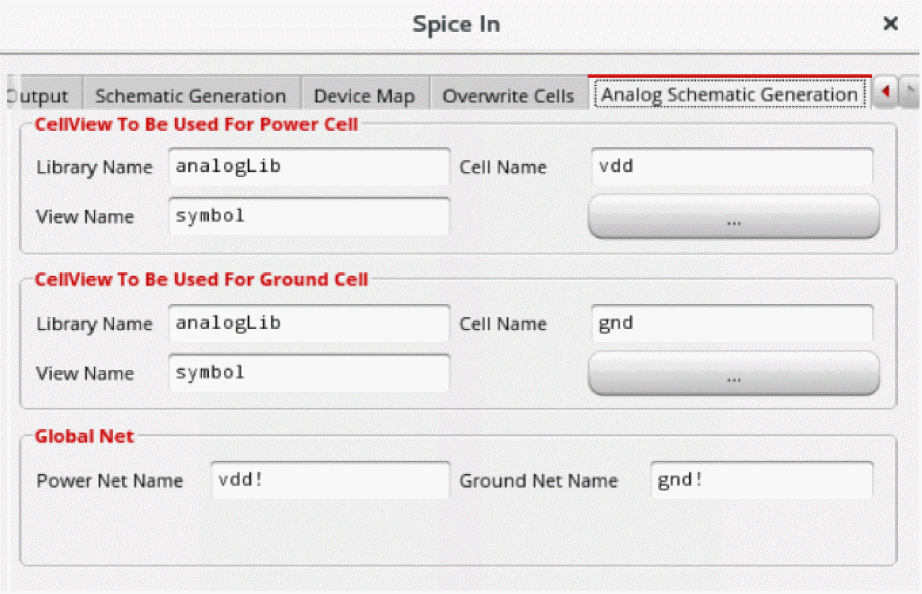Switch to the Output tab
The width and height of the screenshot is (922, 594).
tap(38, 96)
